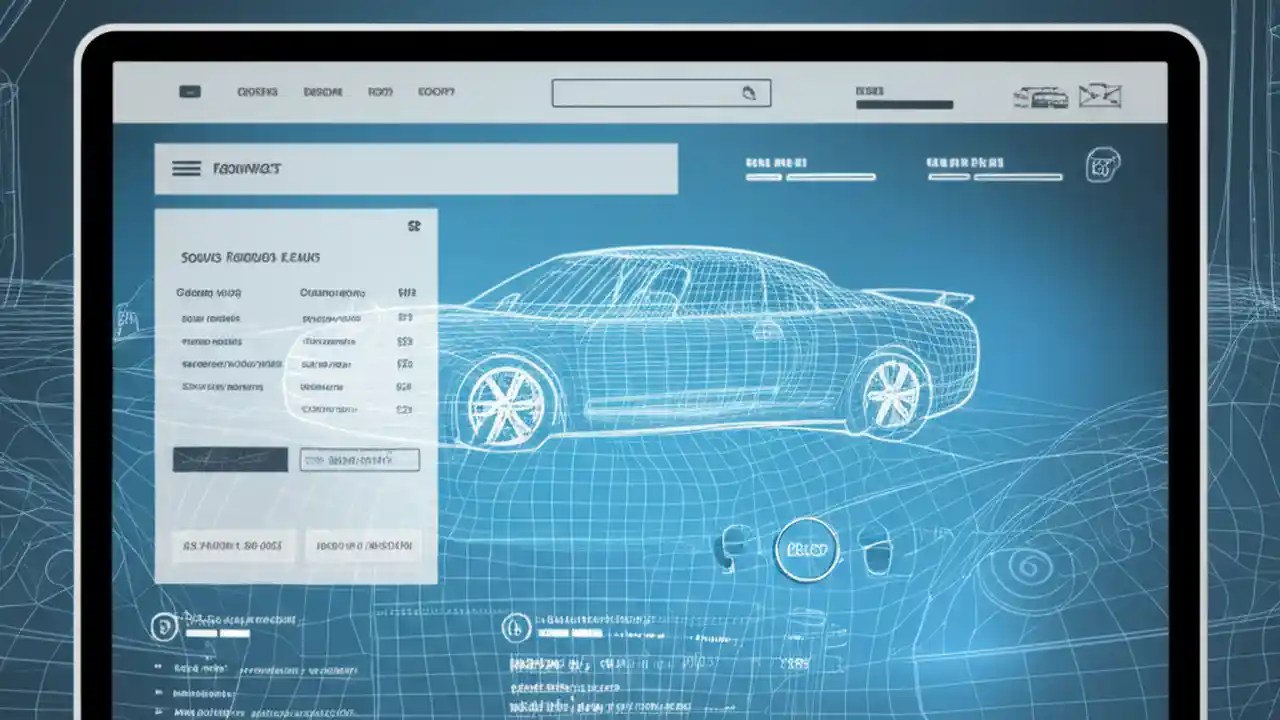
Task: Toggle the circular hotspot badge on the car door
Action: point(808,548)
